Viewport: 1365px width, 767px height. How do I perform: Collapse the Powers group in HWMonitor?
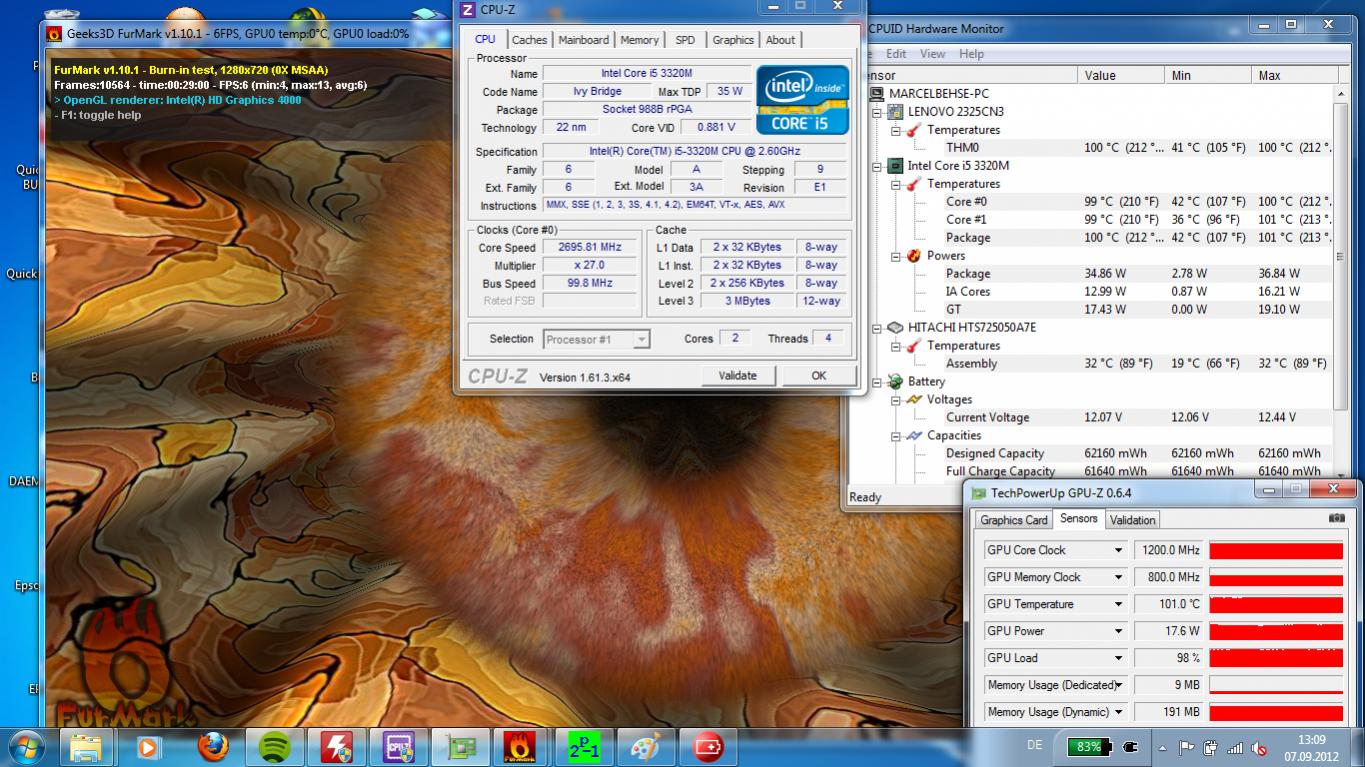click(x=896, y=256)
